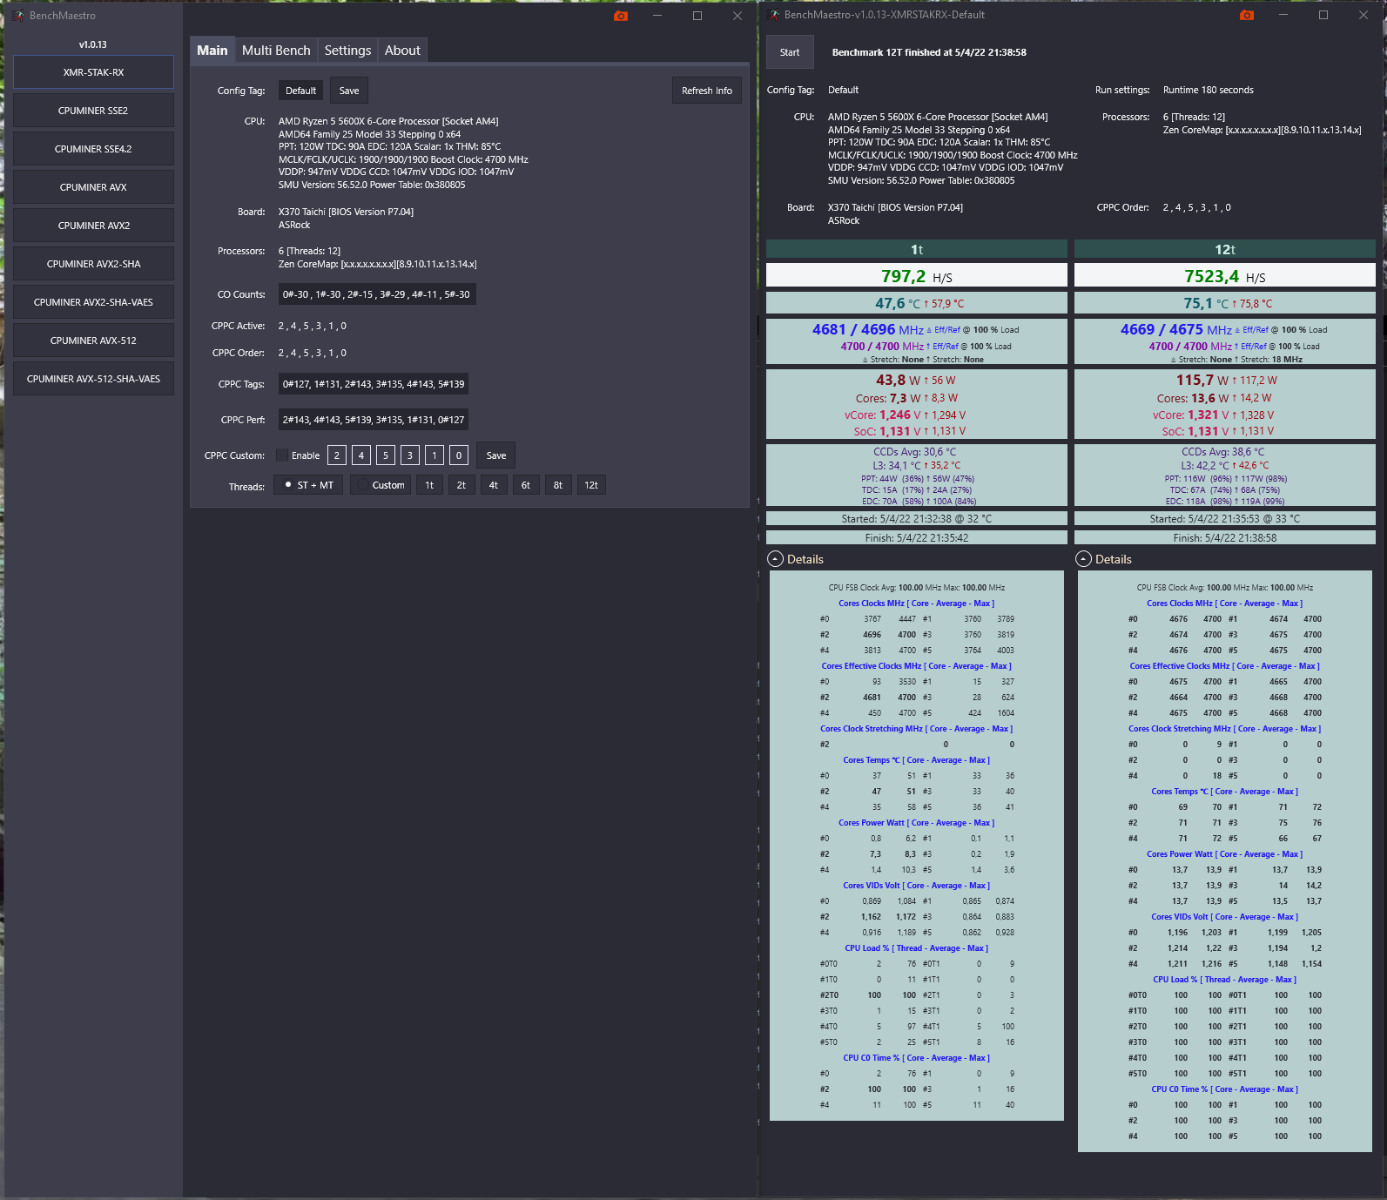Click the camera icon in XMRSTAKRX result window
The image size is (1387, 1200).
tap(1246, 15)
